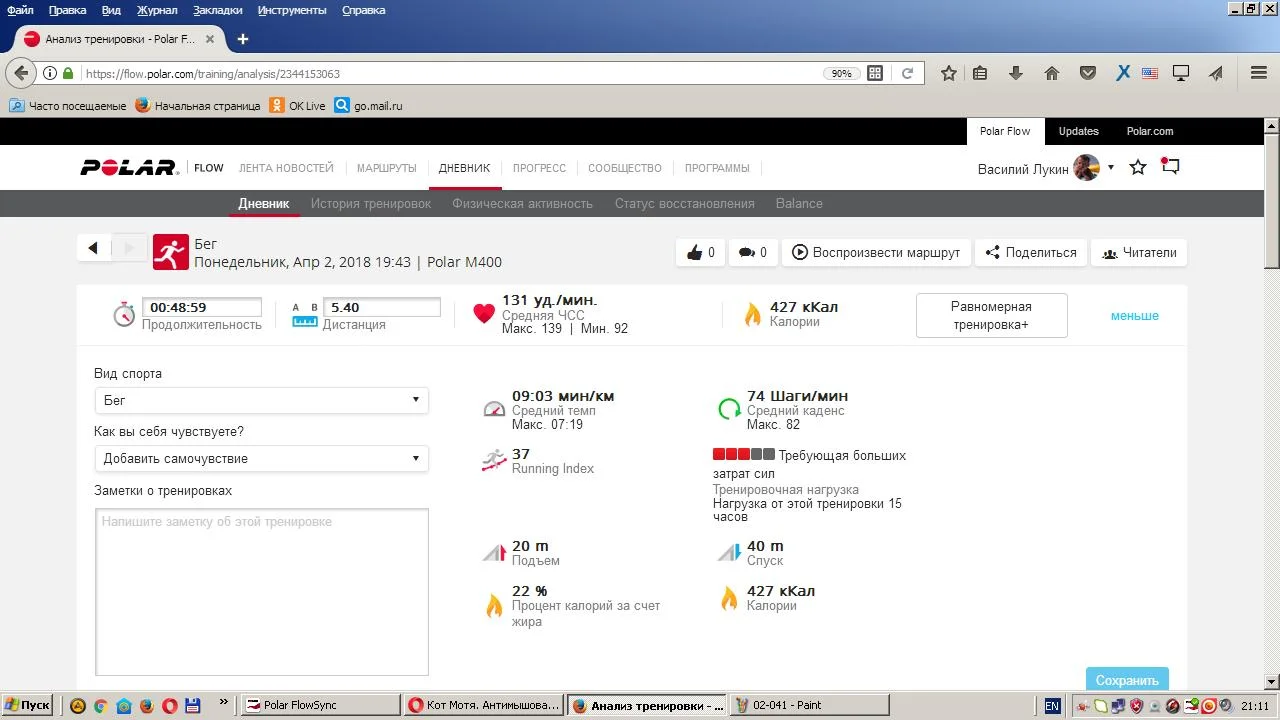This screenshot has width=1280, height=720.
Task: Open the Добавить самочувствие dropdown
Action: 261,458
